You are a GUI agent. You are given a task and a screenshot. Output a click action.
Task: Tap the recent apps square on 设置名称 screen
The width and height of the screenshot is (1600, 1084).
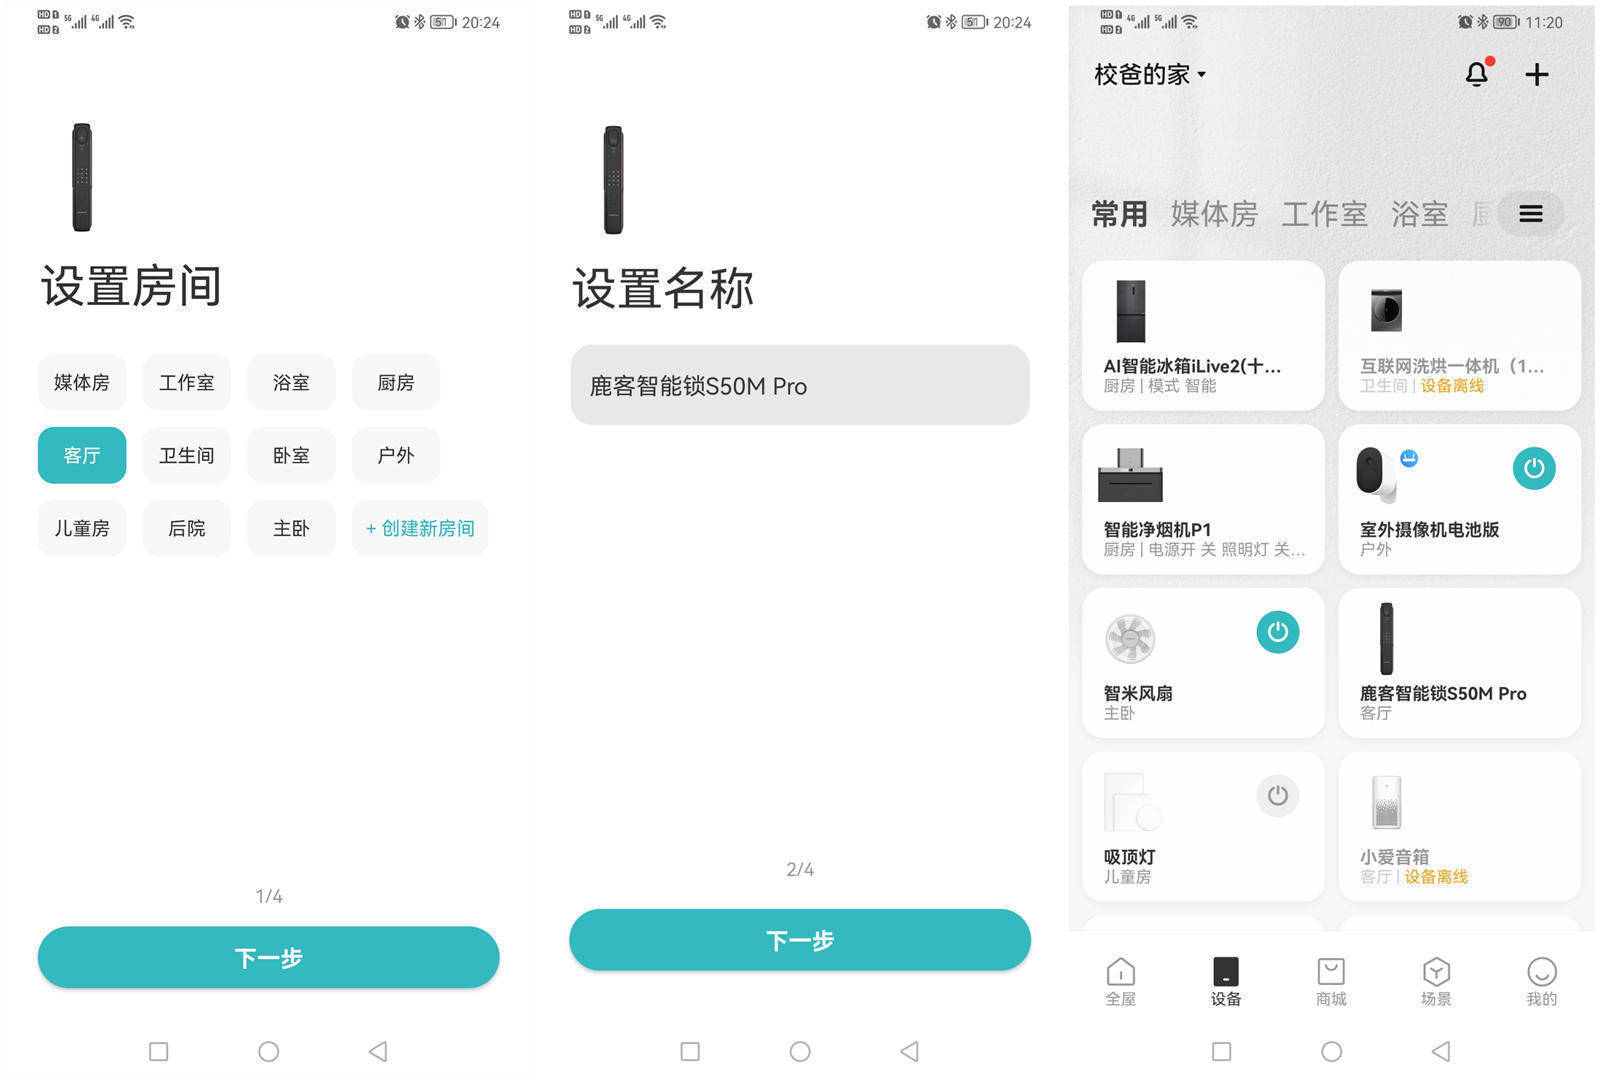click(690, 1051)
